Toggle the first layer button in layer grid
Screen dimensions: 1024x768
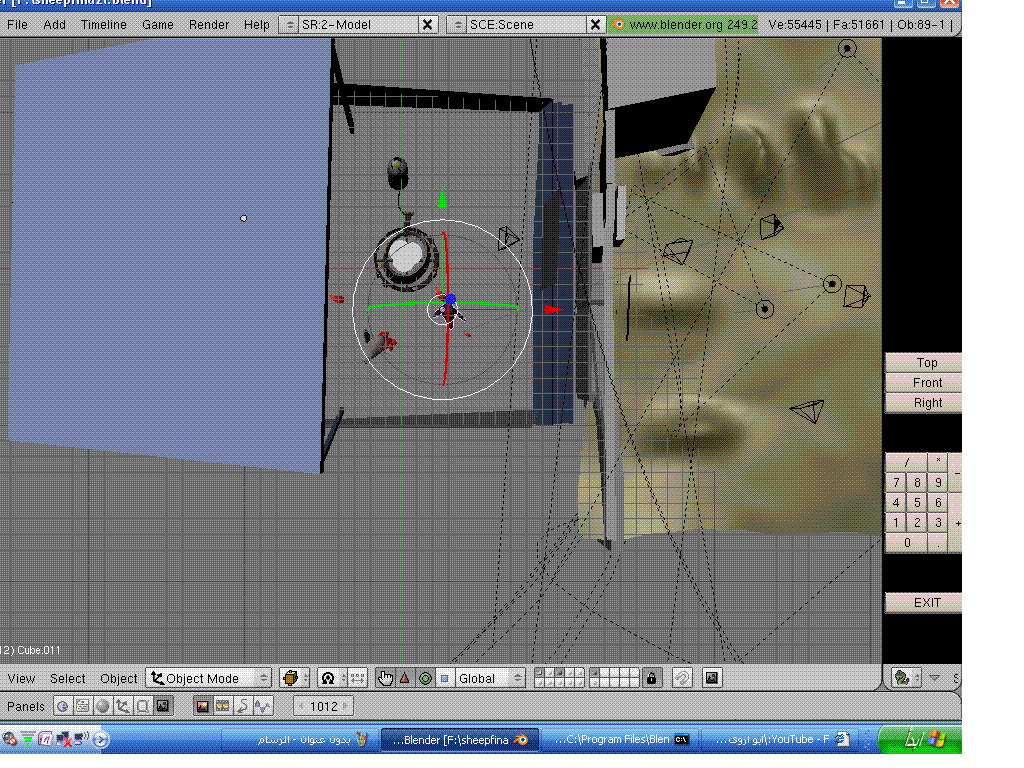540,673
